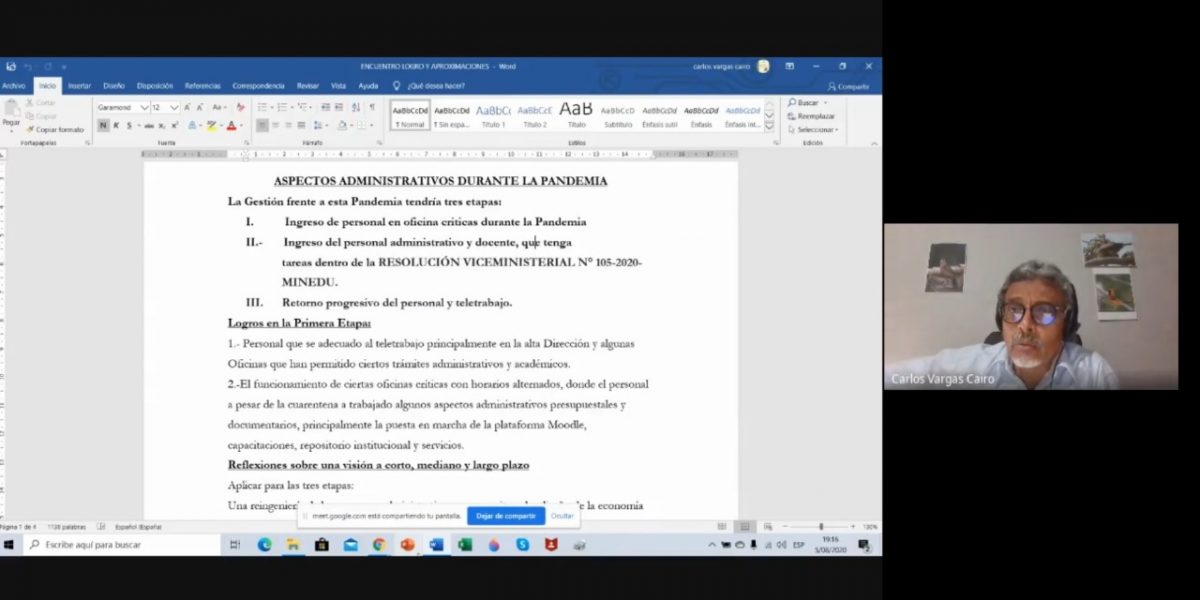Image resolution: width=1200 pixels, height=600 pixels.
Task: Click the increase indent icon
Action: [339, 107]
